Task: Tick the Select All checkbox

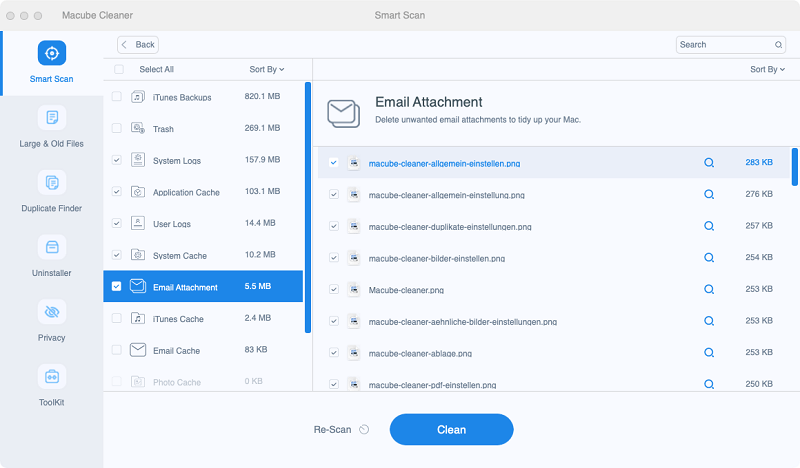Action: pyautogui.click(x=119, y=69)
